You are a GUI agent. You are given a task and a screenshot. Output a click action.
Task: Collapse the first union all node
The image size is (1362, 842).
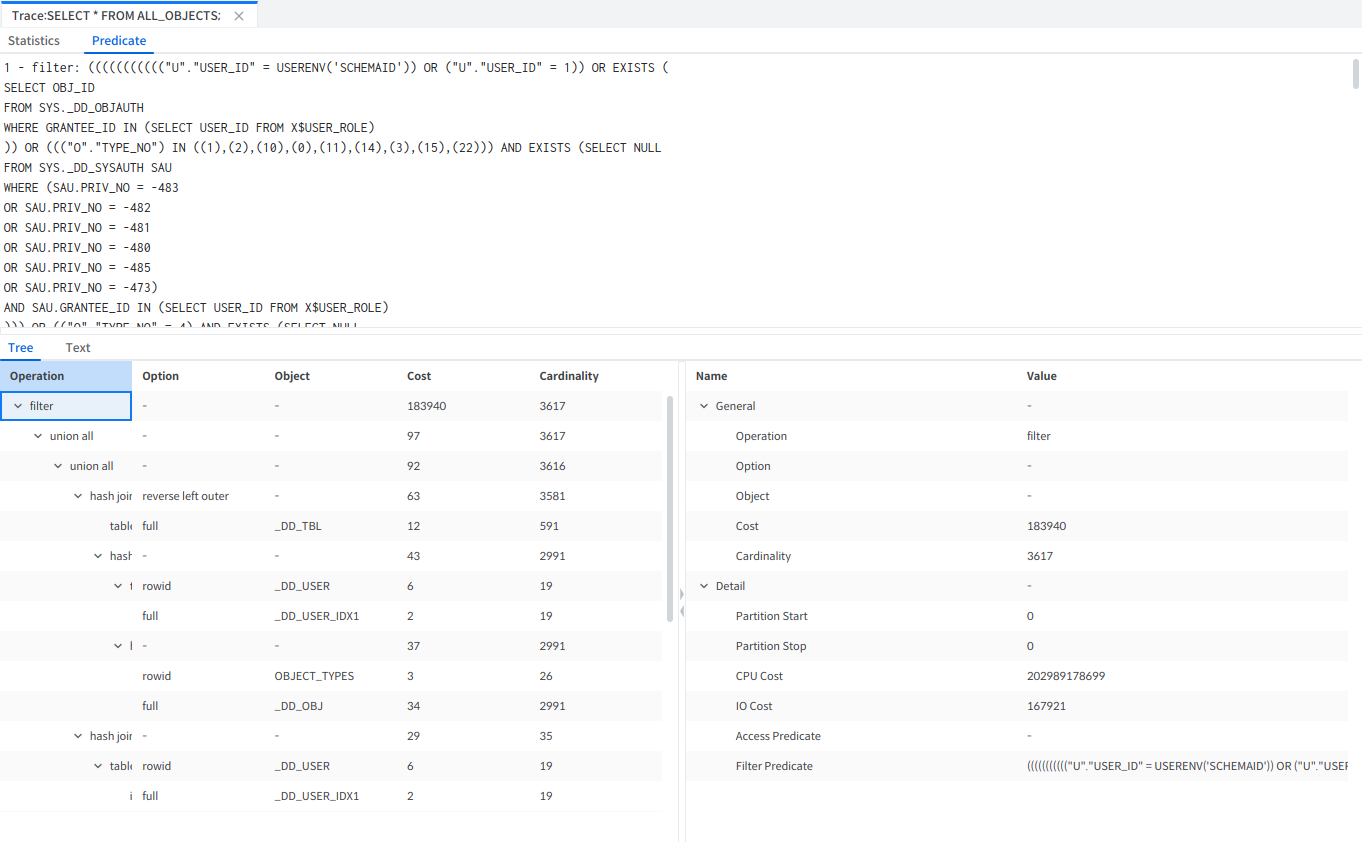38,436
